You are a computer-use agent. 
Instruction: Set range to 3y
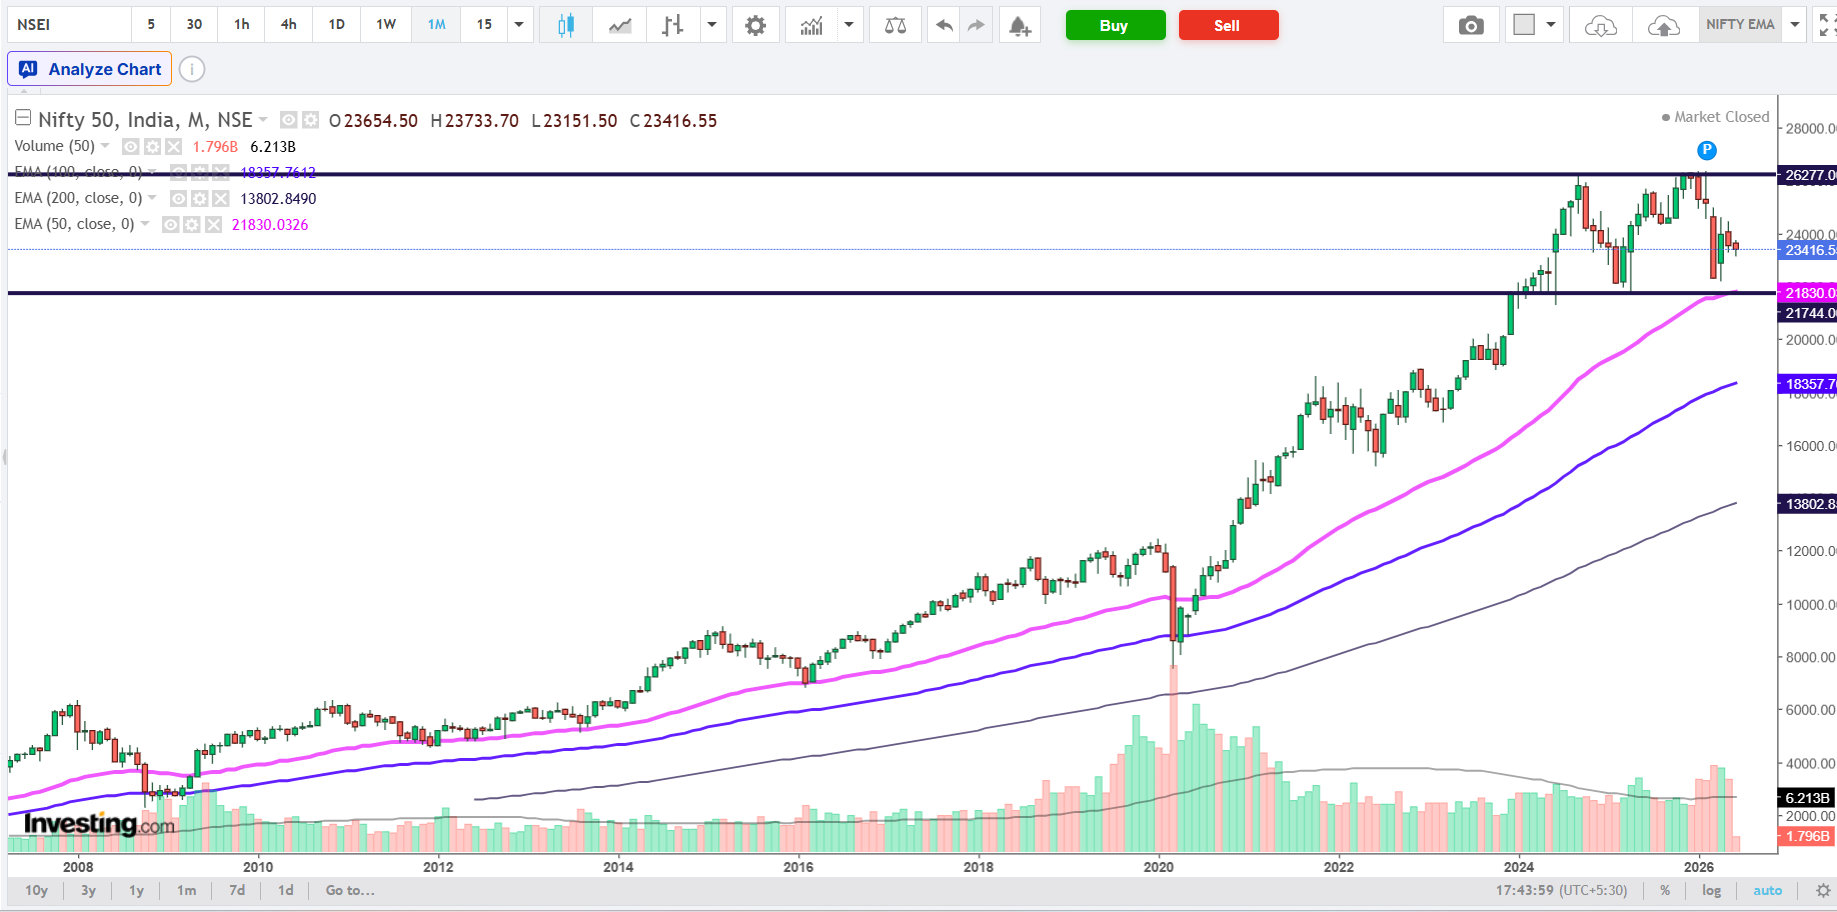(89, 890)
